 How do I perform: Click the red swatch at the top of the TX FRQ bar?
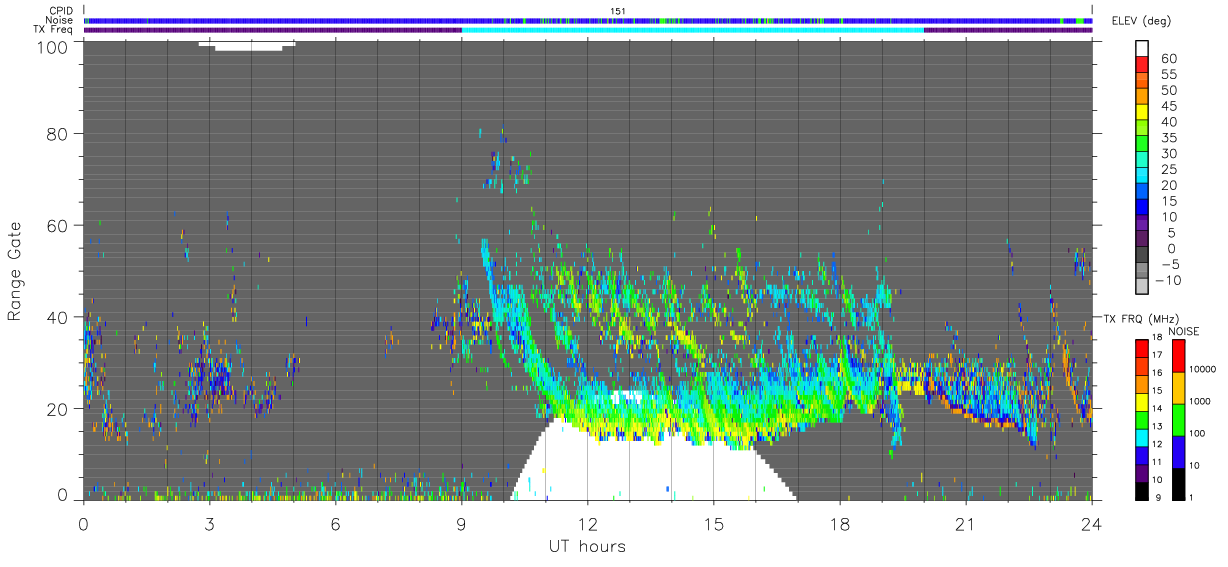[x=1142, y=348]
